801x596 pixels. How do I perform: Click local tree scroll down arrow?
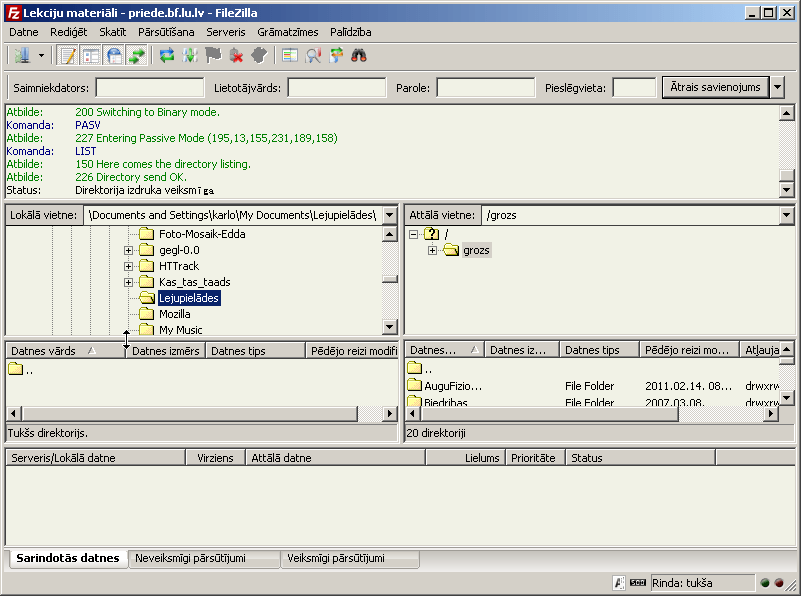click(389, 326)
